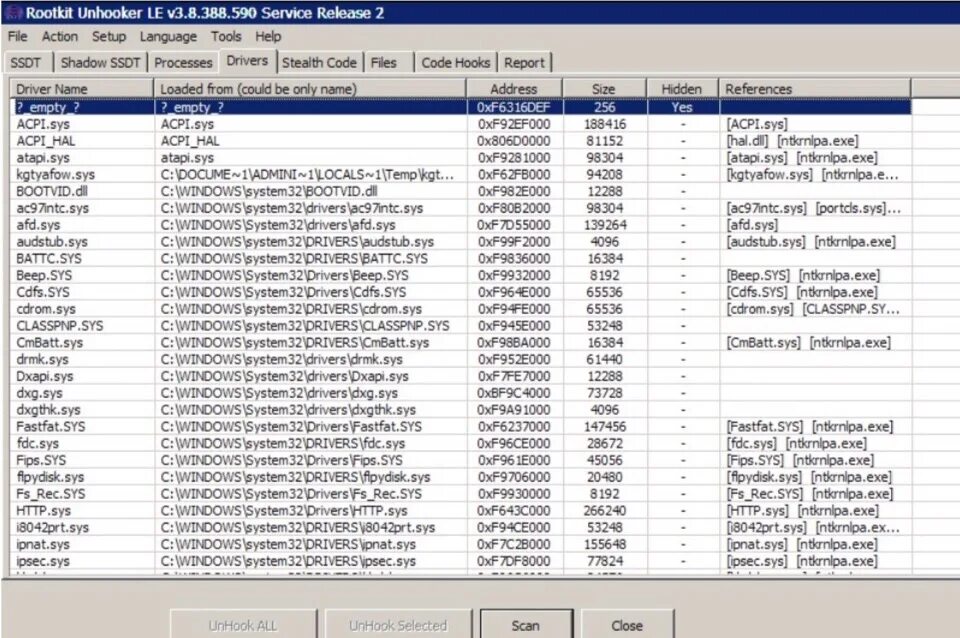
Task: Select the Beep.SYS driver row
Action: tap(462, 276)
